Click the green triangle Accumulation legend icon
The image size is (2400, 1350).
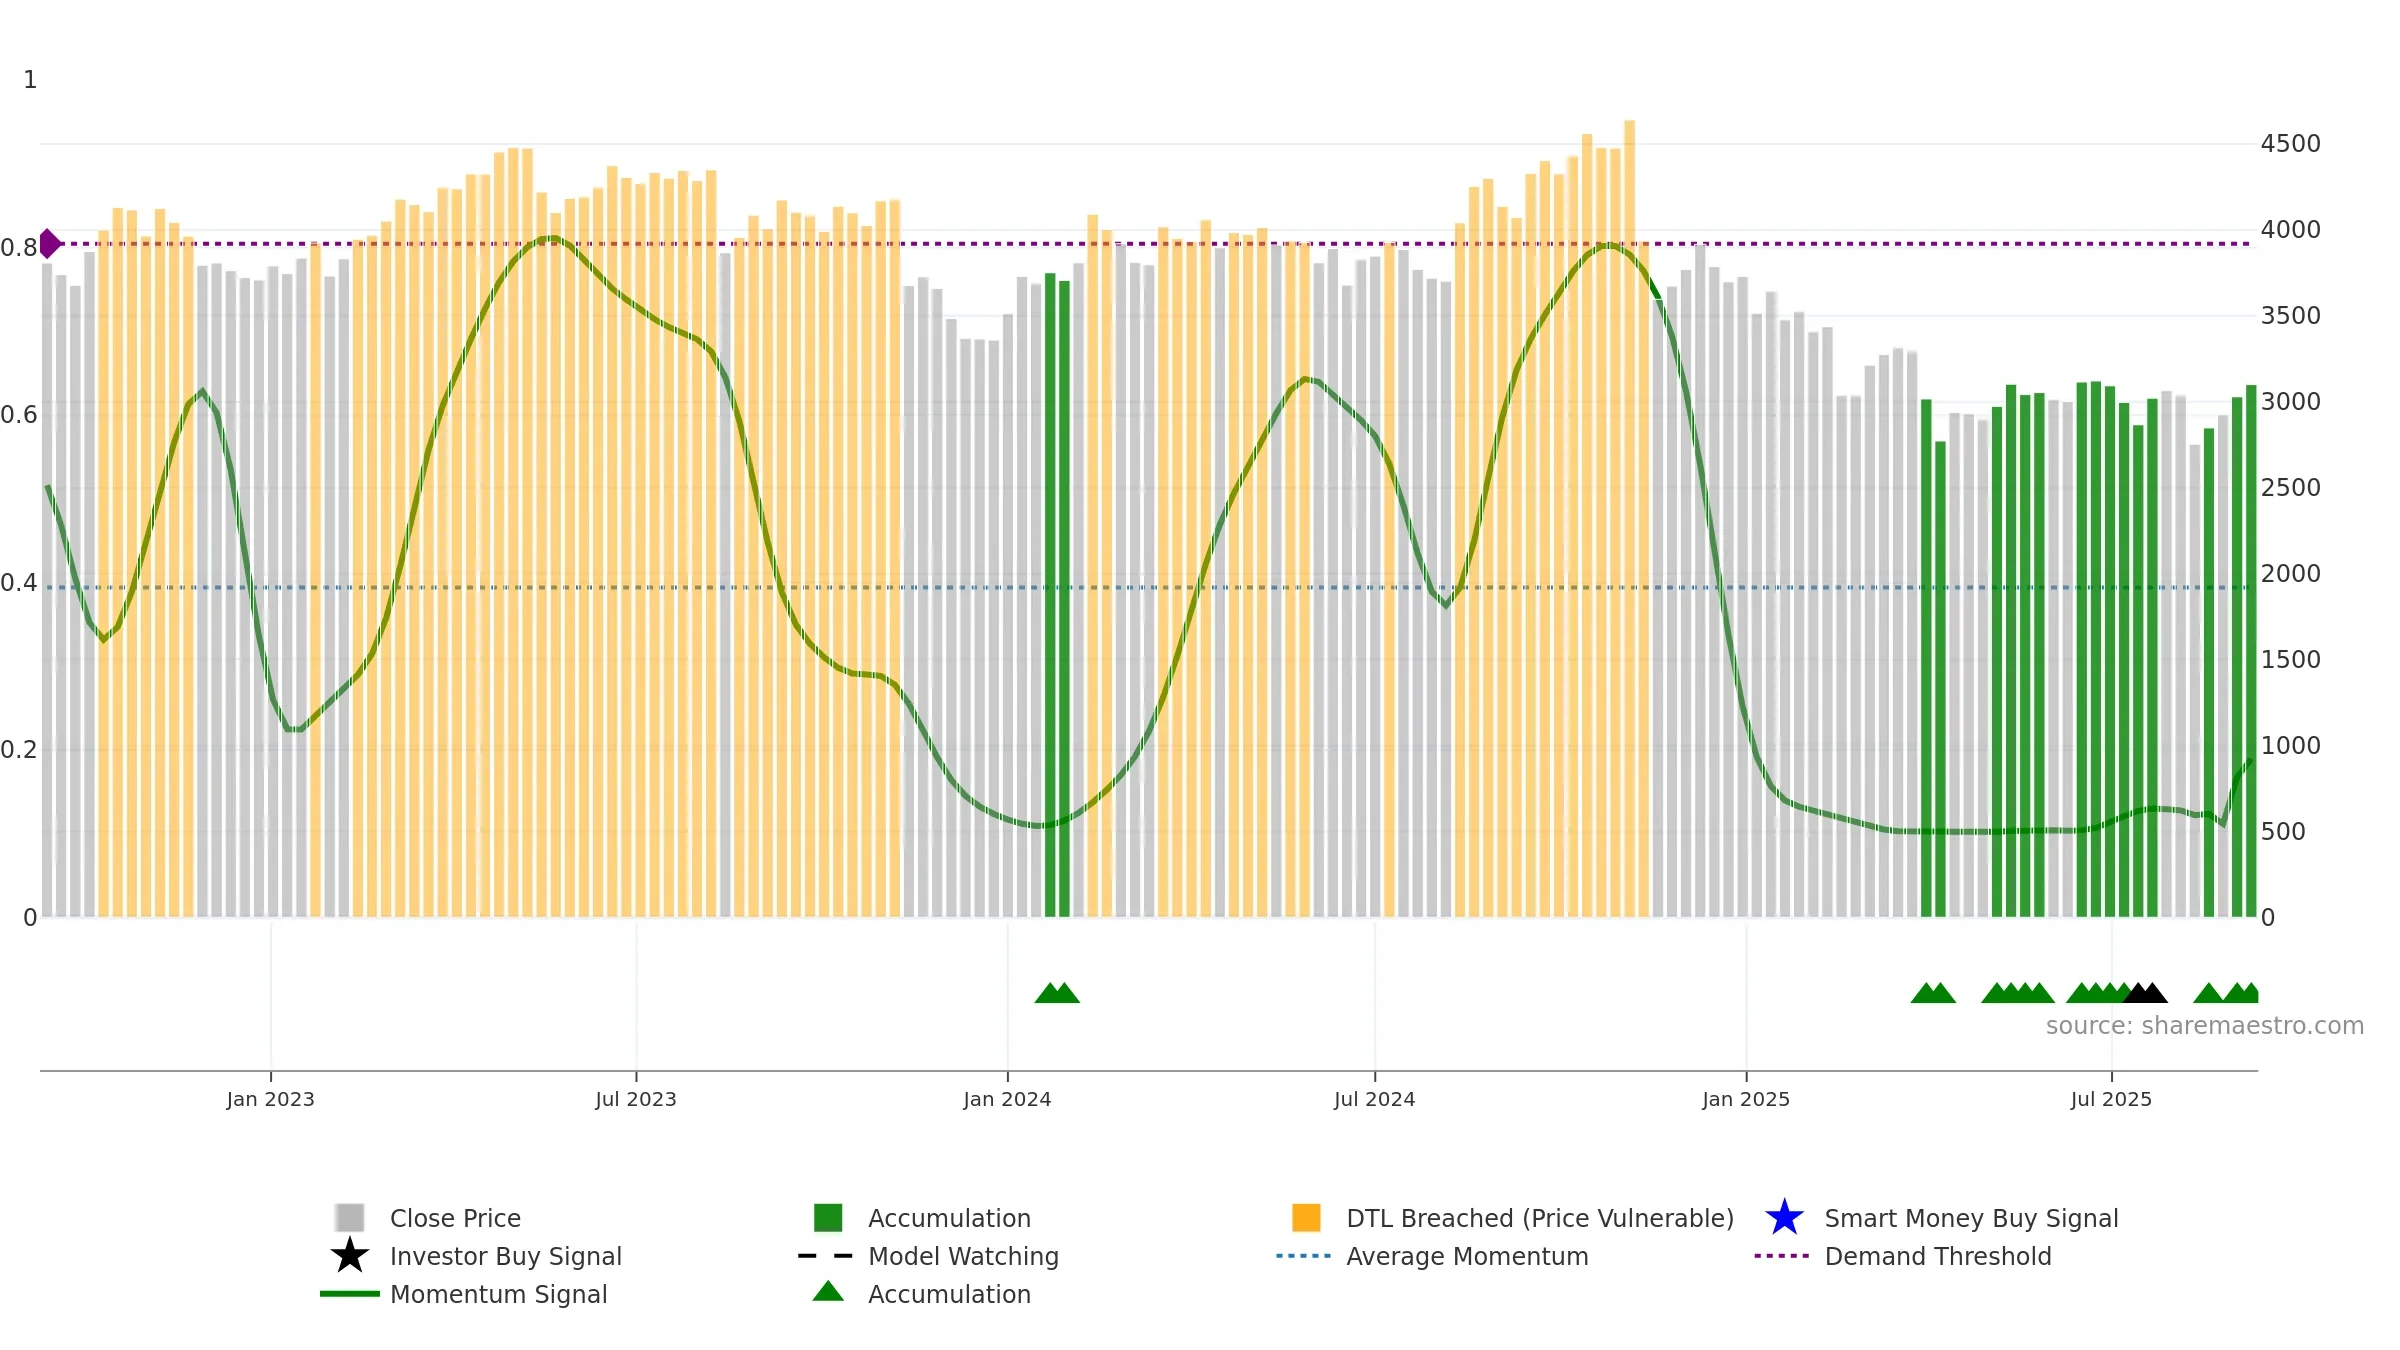[x=828, y=1291]
